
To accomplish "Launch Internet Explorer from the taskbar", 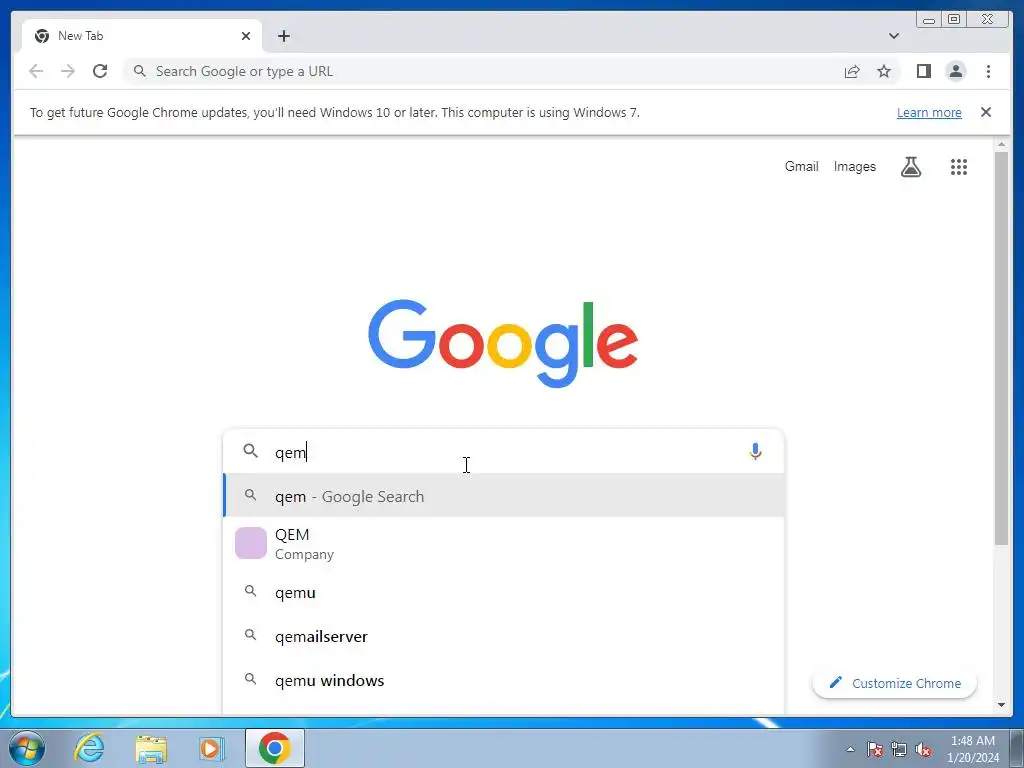I will click(89, 748).
